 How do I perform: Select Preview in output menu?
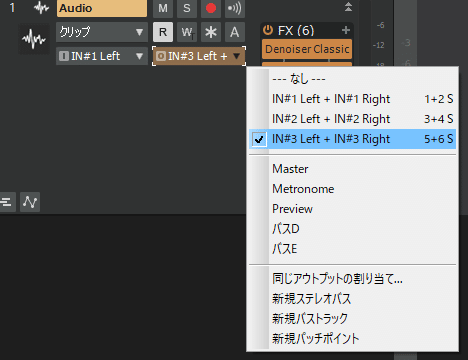click(352, 209)
